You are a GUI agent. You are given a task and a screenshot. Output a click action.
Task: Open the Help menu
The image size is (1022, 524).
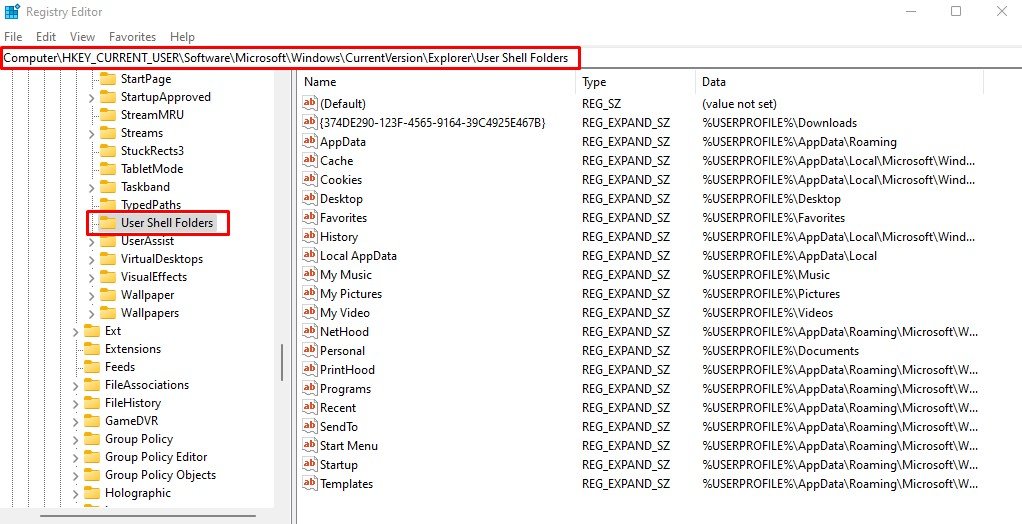[182, 36]
